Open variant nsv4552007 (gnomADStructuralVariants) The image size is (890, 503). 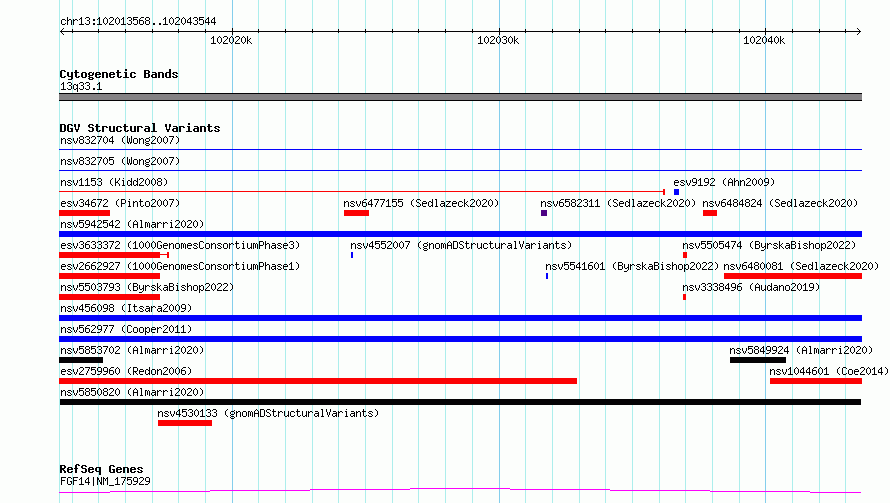coord(461,245)
